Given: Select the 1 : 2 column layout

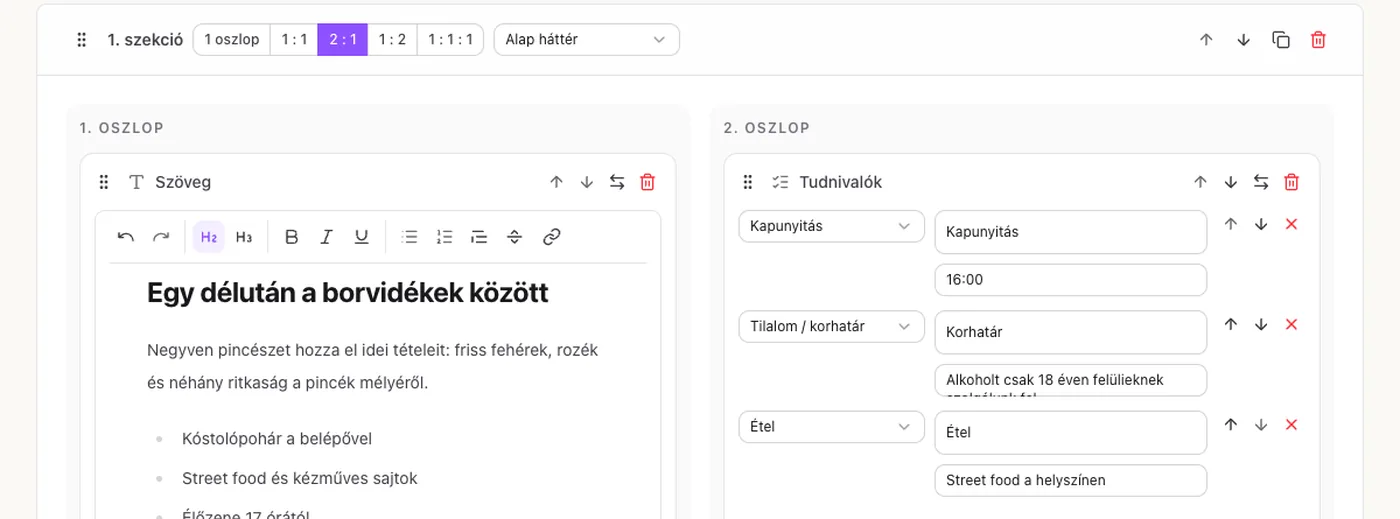Looking at the screenshot, I should (392, 40).
